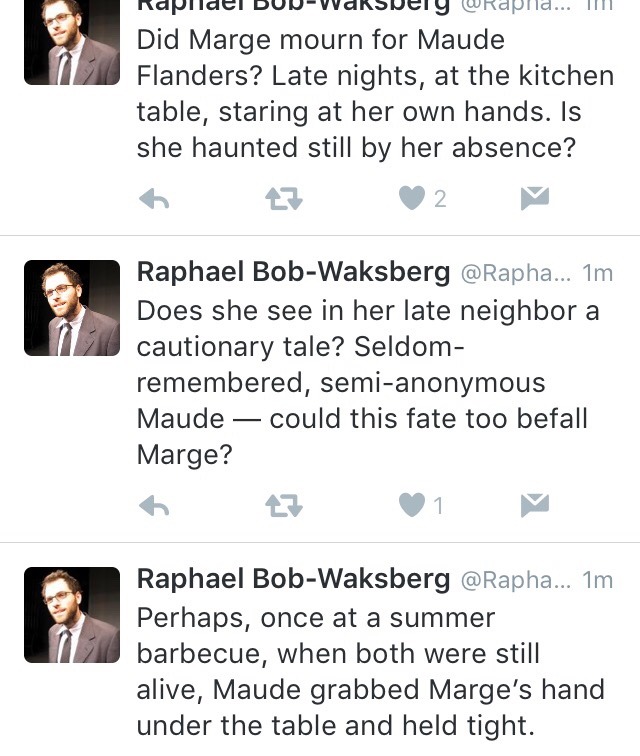This screenshot has width=640, height=756.
Task: Open Raphael Bob-Waksberg name on third tweet
Action: pos(293,579)
